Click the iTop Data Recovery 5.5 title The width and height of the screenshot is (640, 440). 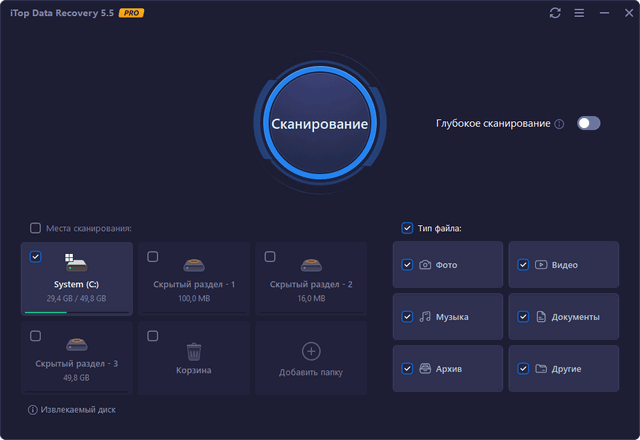click(x=62, y=13)
